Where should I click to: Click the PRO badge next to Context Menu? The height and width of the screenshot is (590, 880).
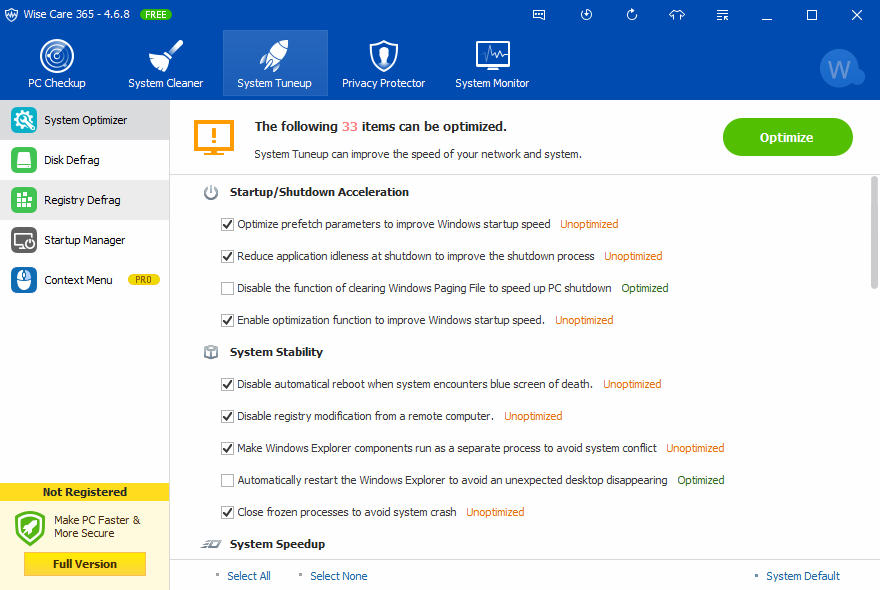pyautogui.click(x=144, y=280)
